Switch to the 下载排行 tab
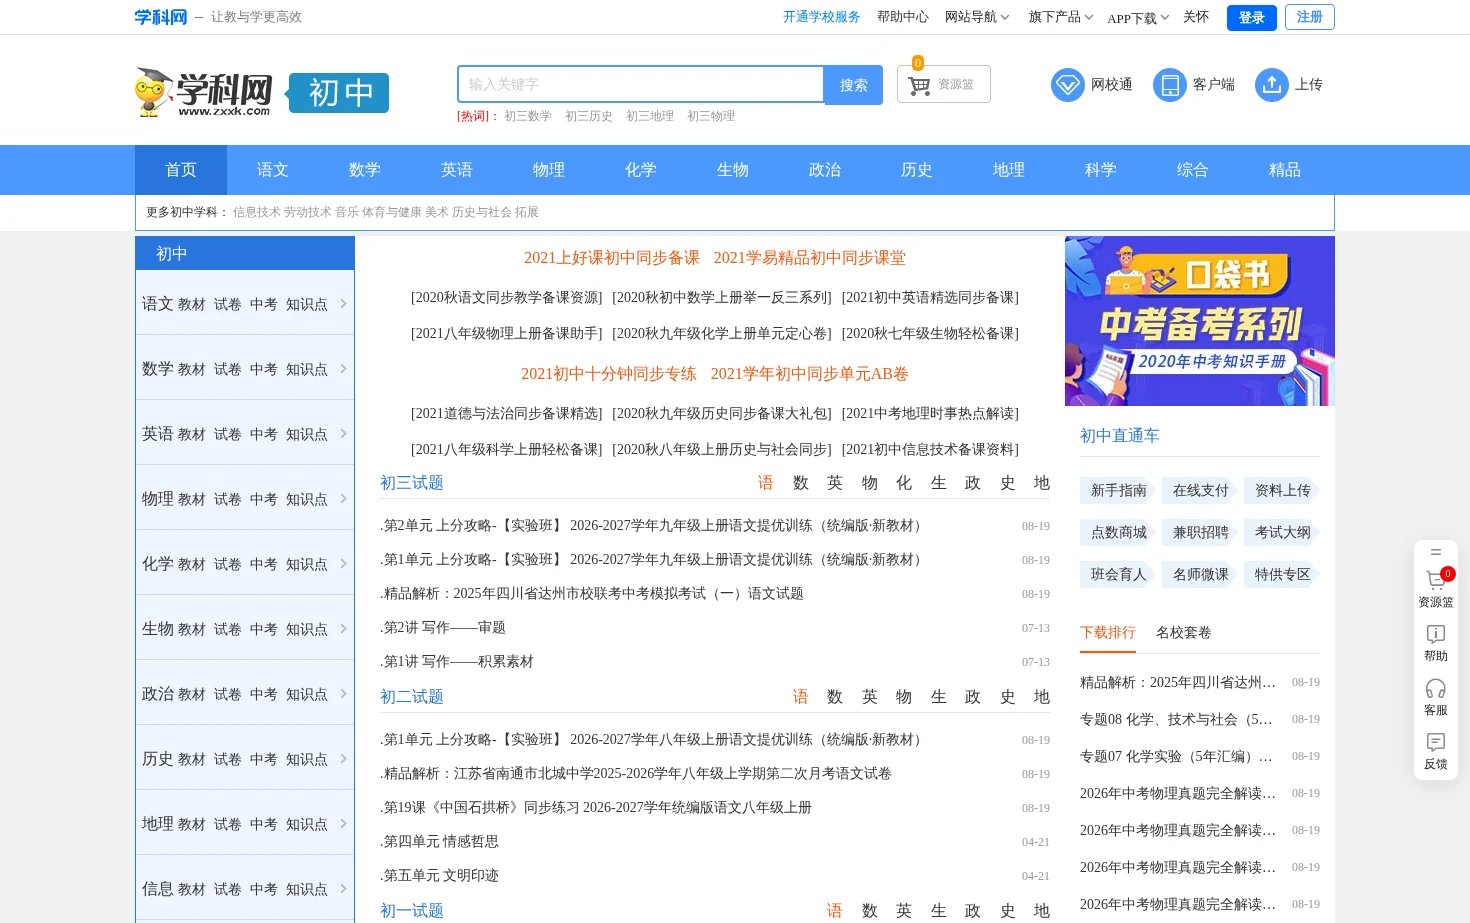The width and height of the screenshot is (1470, 923). pyautogui.click(x=1108, y=632)
